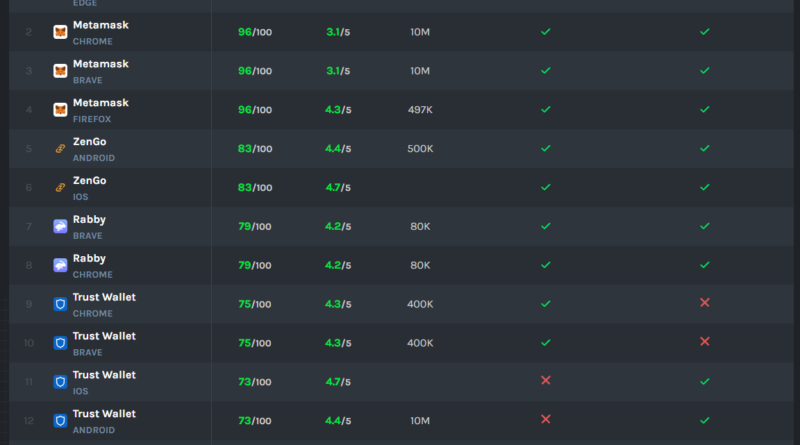Click the Rabby icon in the Chrome row

coord(60,265)
